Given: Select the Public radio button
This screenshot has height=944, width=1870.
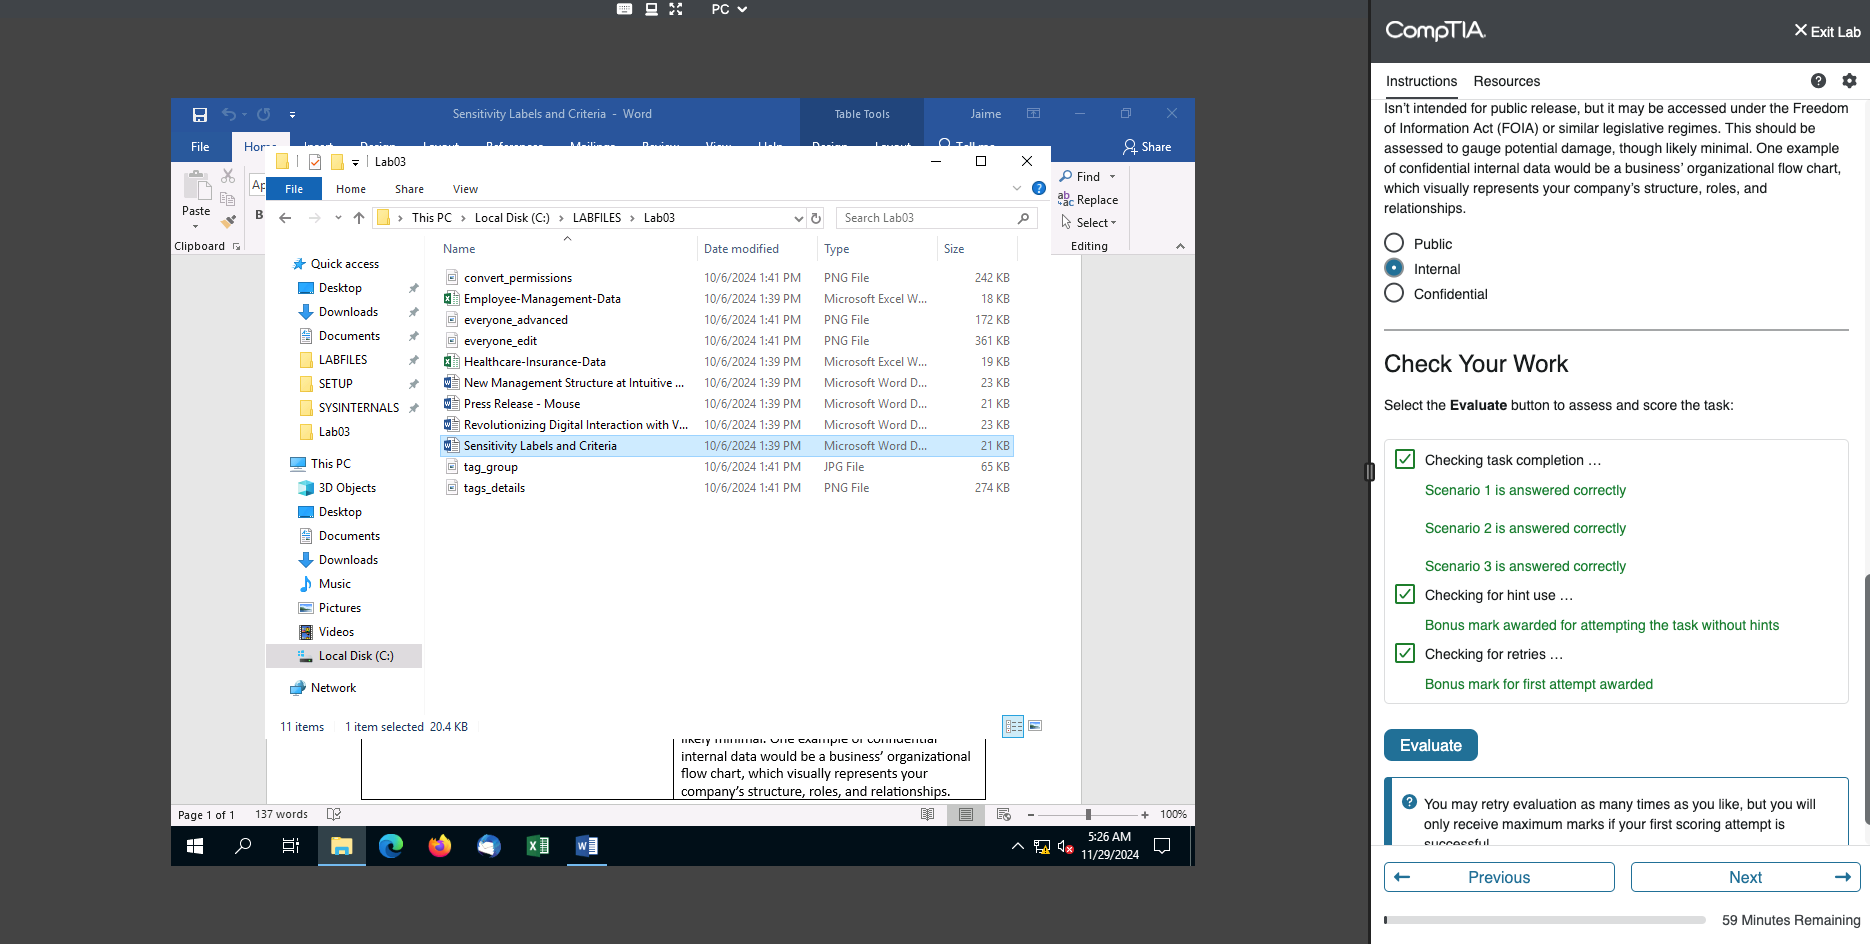Looking at the screenshot, I should [x=1394, y=243].
